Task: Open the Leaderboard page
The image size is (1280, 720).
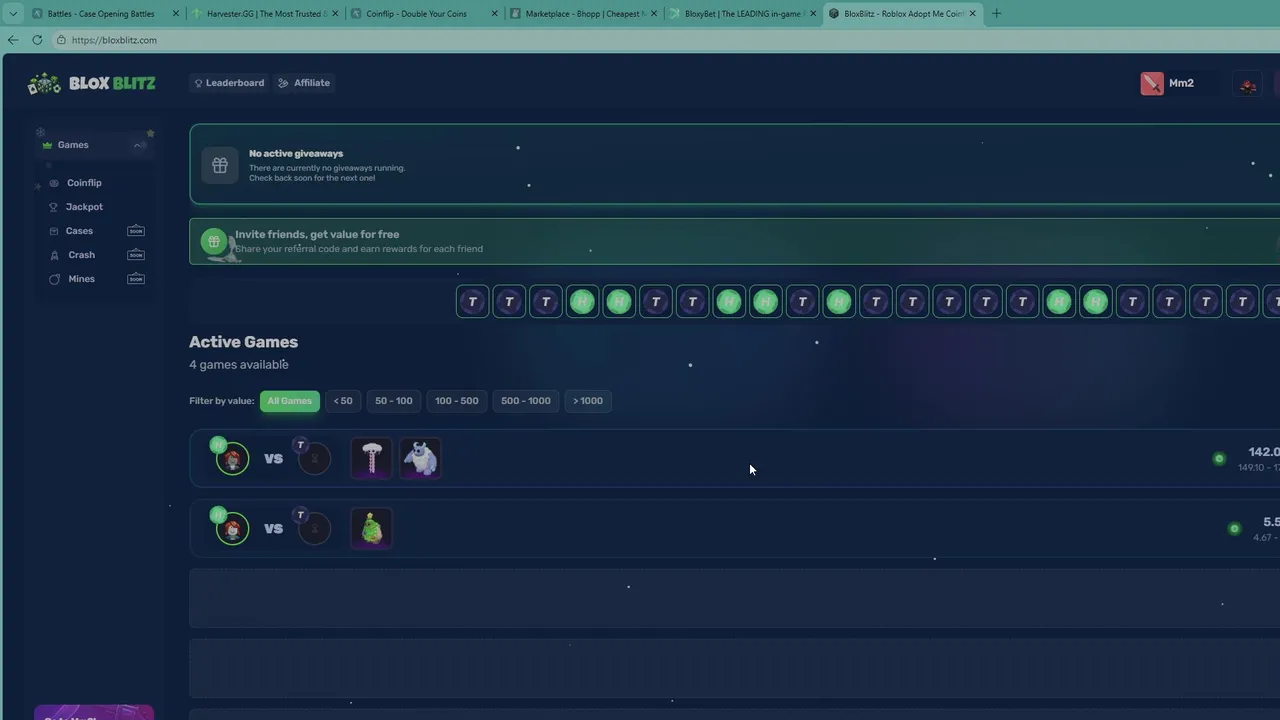Action: coord(229,83)
